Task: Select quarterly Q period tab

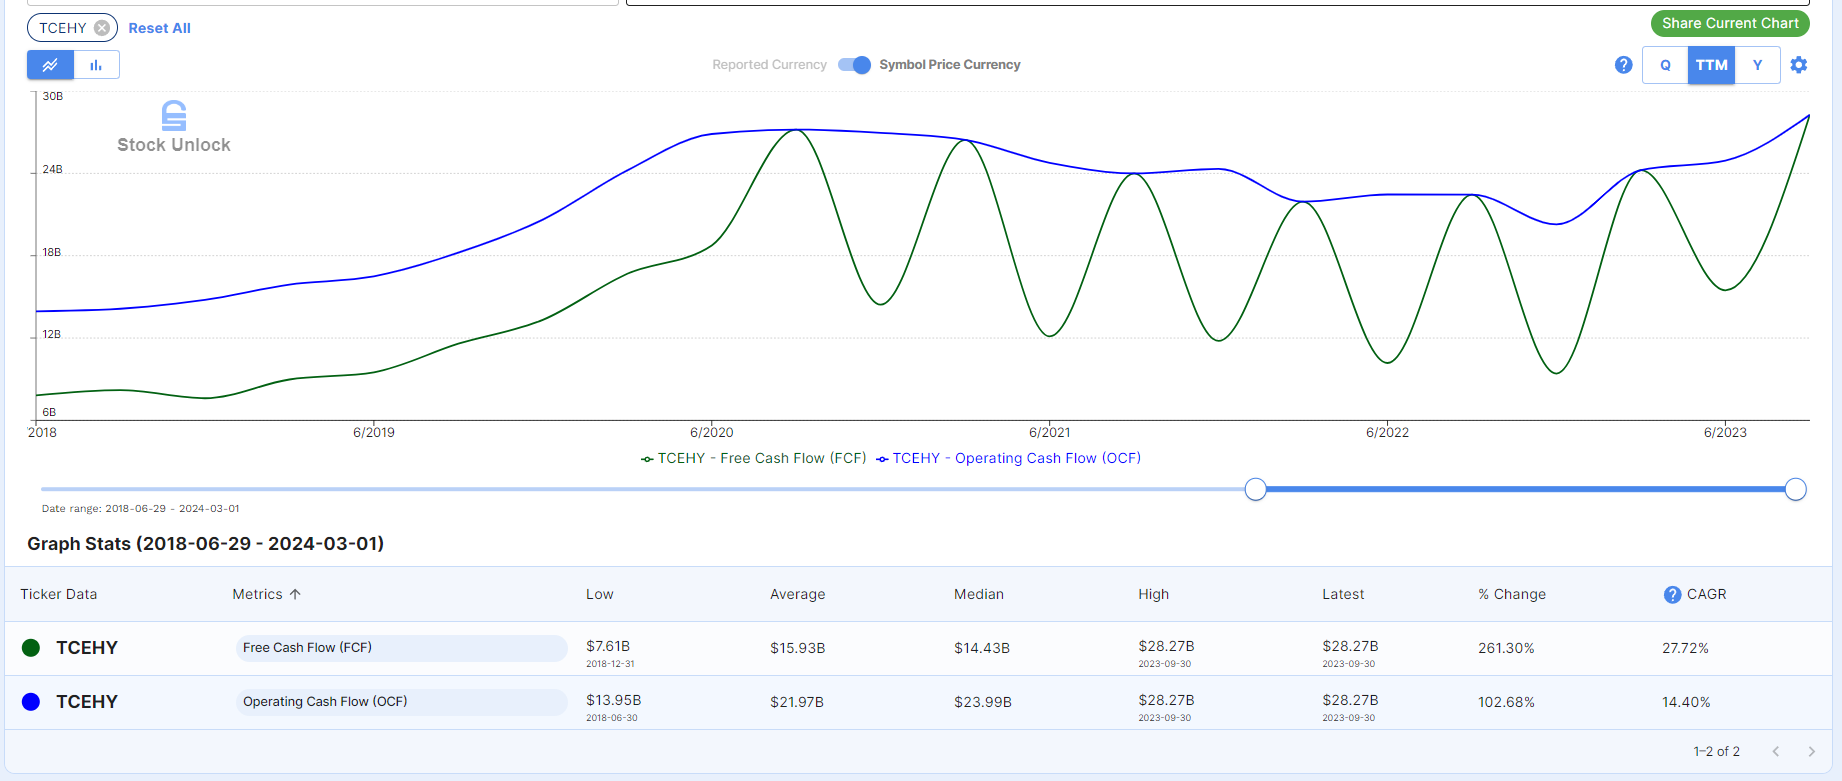Action: (x=1665, y=65)
